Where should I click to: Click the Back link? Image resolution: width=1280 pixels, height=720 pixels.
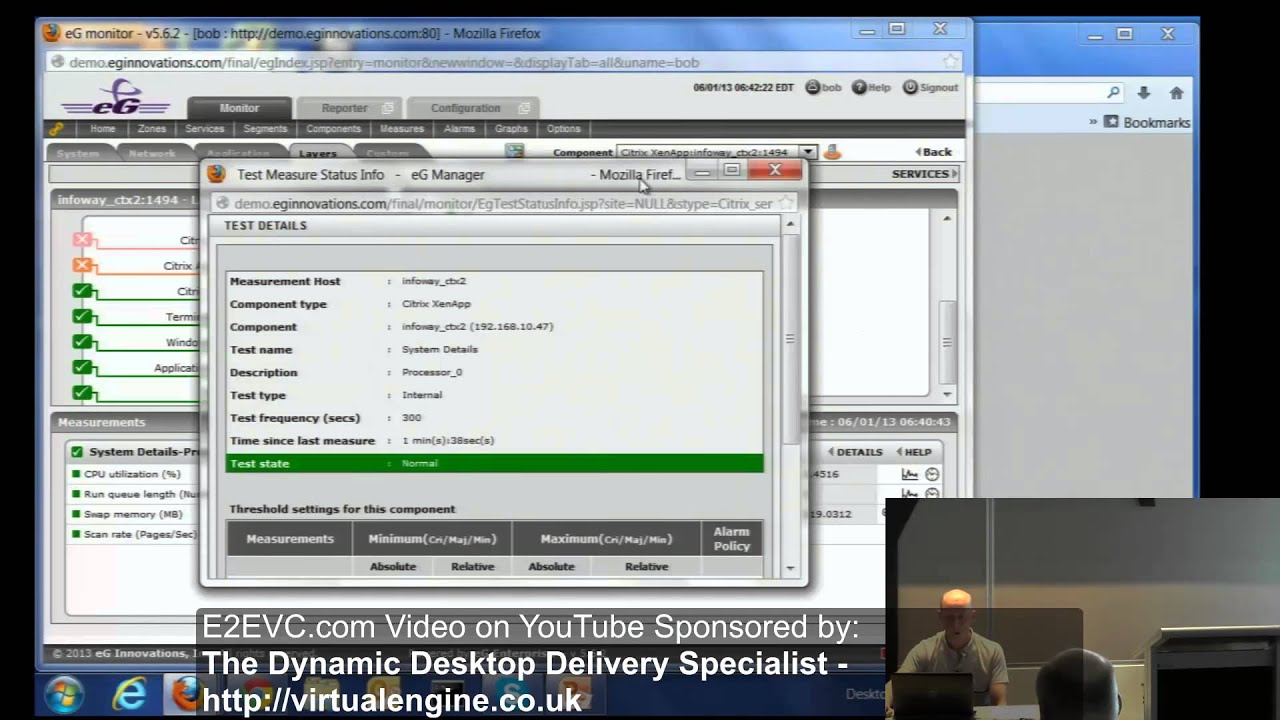[x=933, y=152]
